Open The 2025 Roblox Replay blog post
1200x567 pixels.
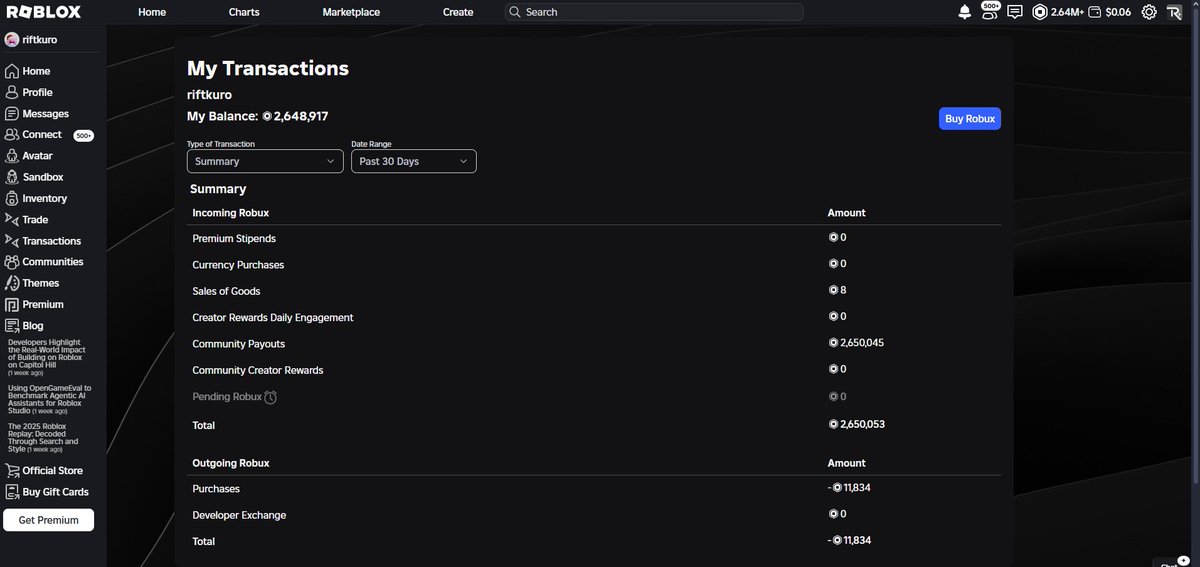coord(43,437)
